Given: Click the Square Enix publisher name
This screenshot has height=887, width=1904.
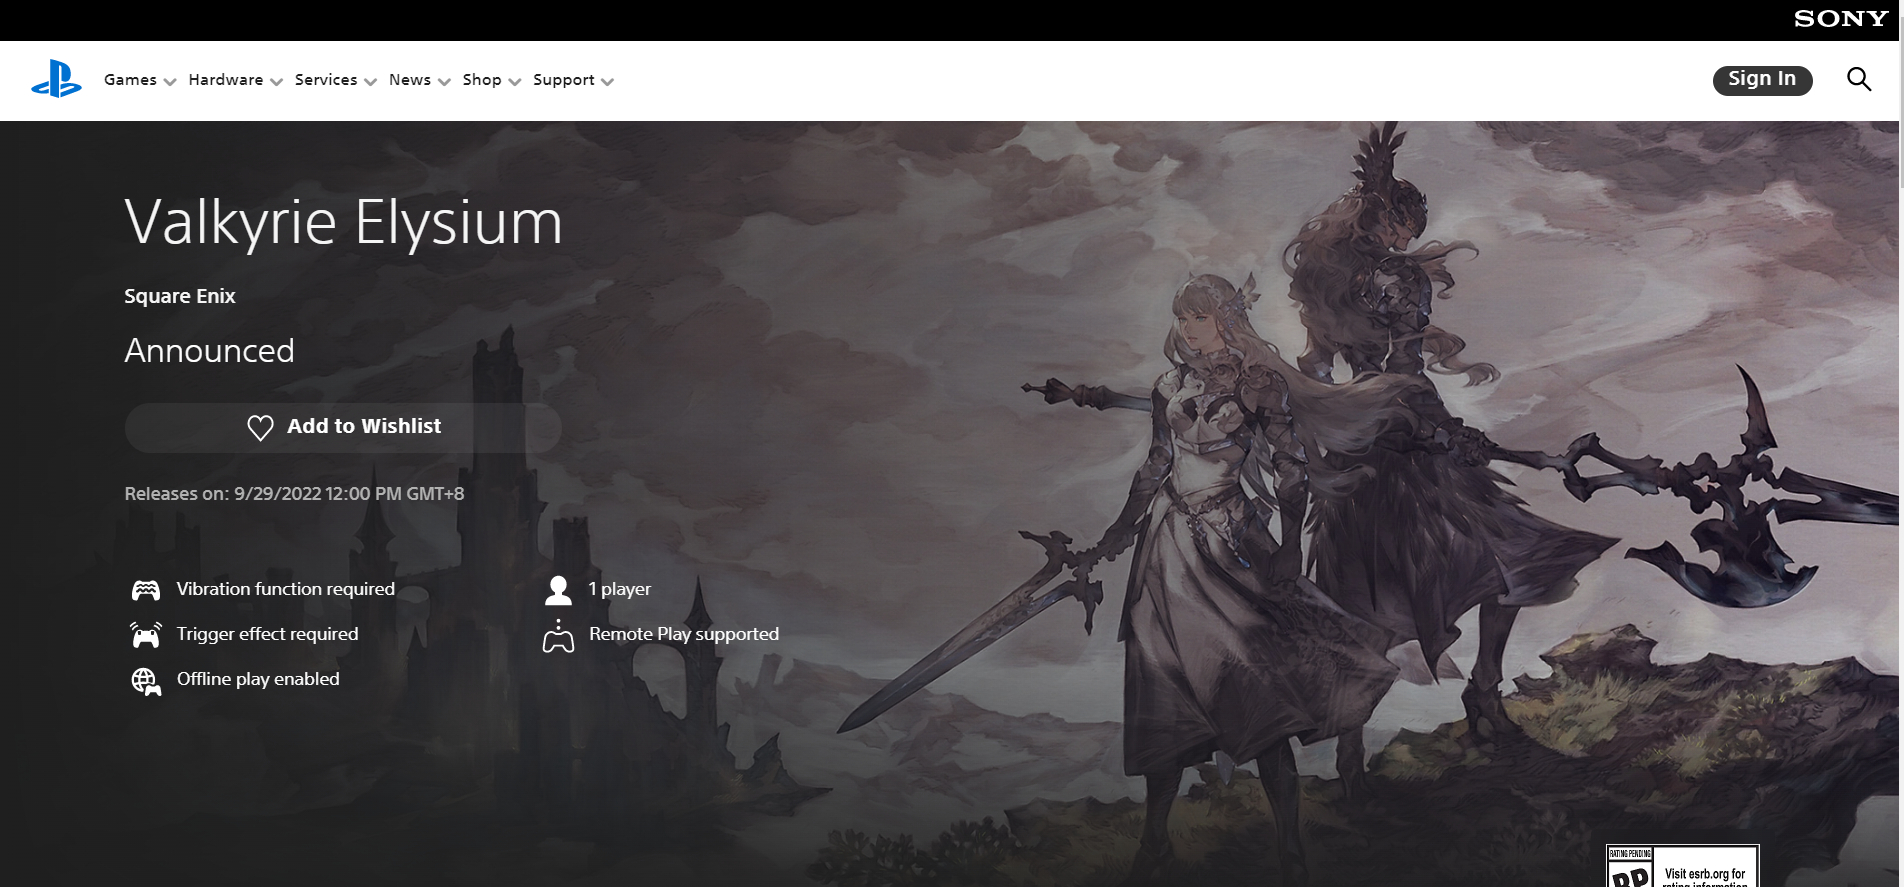Looking at the screenshot, I should click(x=180, y=296).
